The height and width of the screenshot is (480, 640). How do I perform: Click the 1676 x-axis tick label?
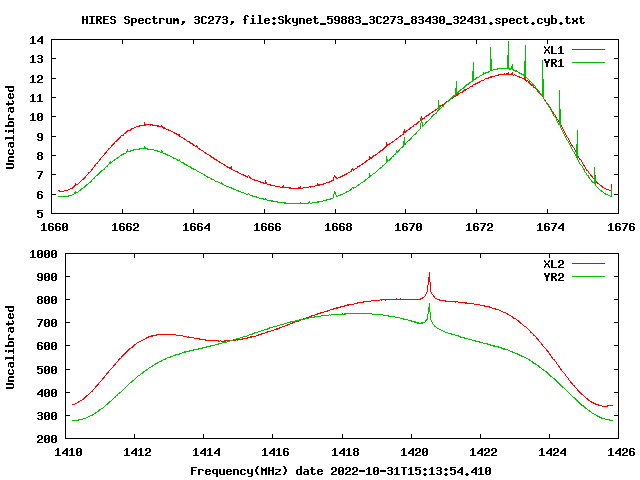tap(621, 227)
